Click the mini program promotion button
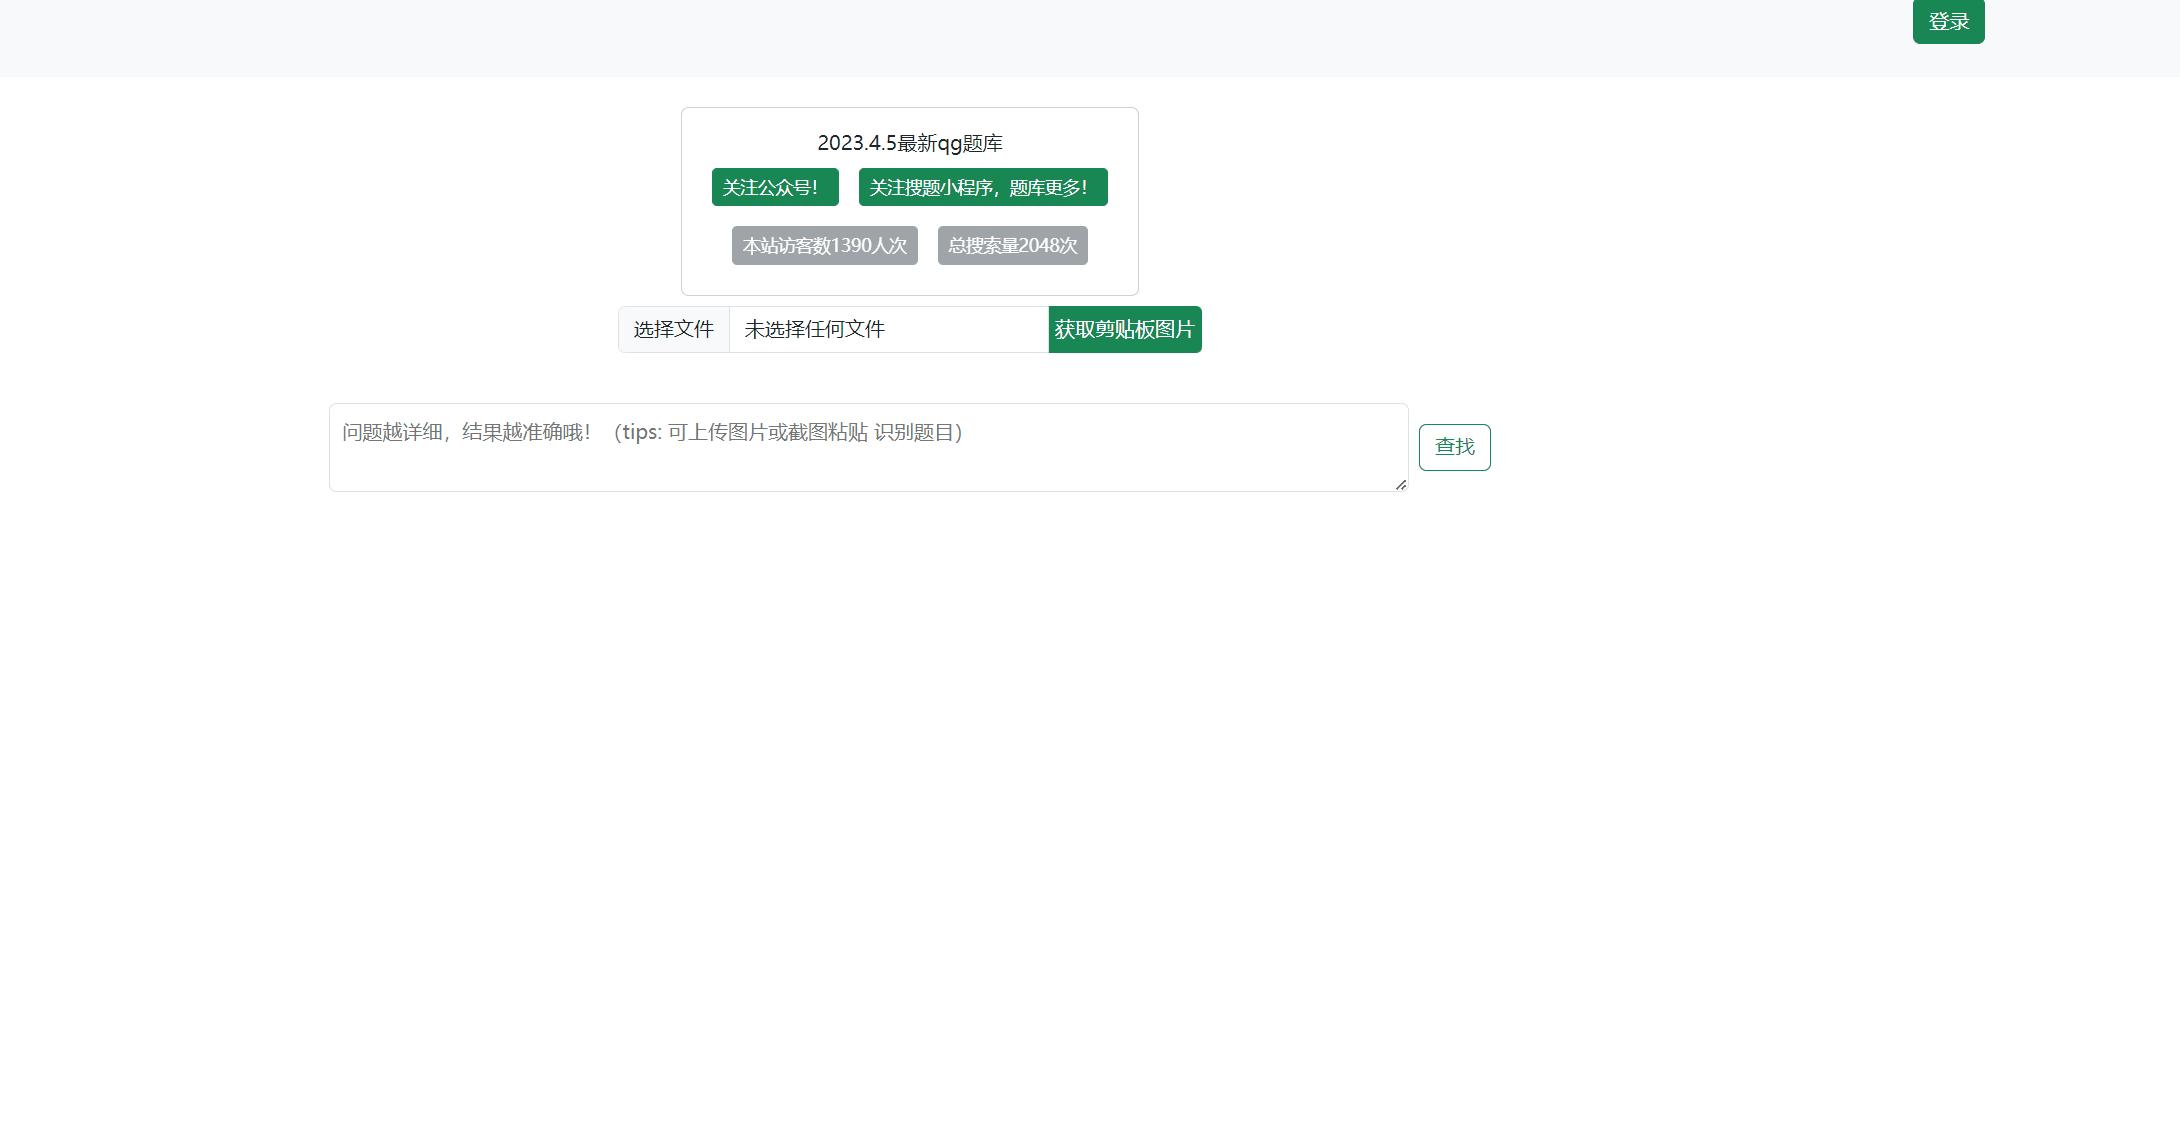 coord(982,187)
